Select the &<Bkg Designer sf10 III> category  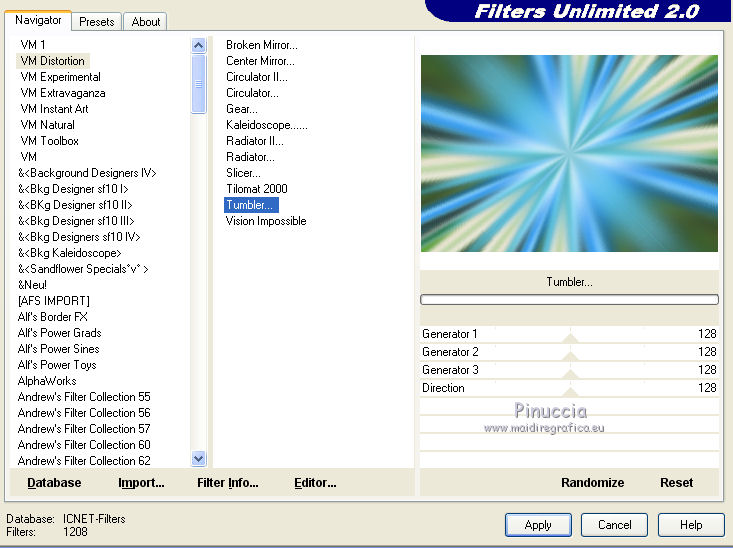coord(76,221)
